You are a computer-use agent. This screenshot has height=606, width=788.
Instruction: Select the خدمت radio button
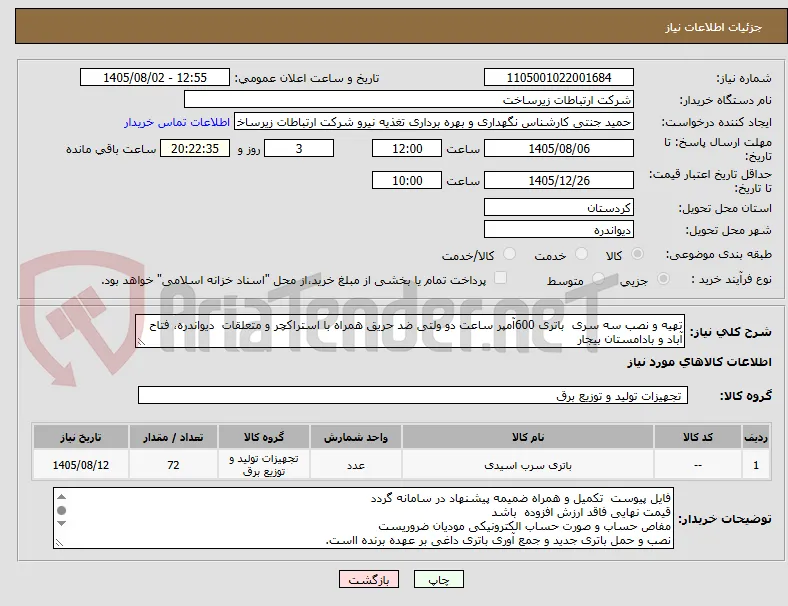[581, 254]
